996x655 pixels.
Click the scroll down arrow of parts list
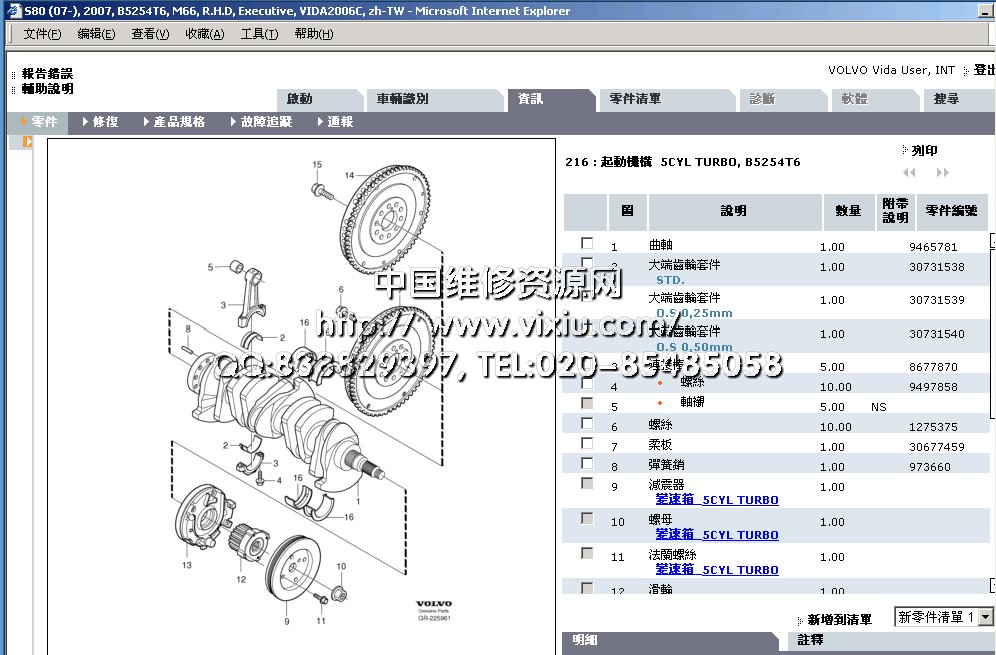click(992, 585)
